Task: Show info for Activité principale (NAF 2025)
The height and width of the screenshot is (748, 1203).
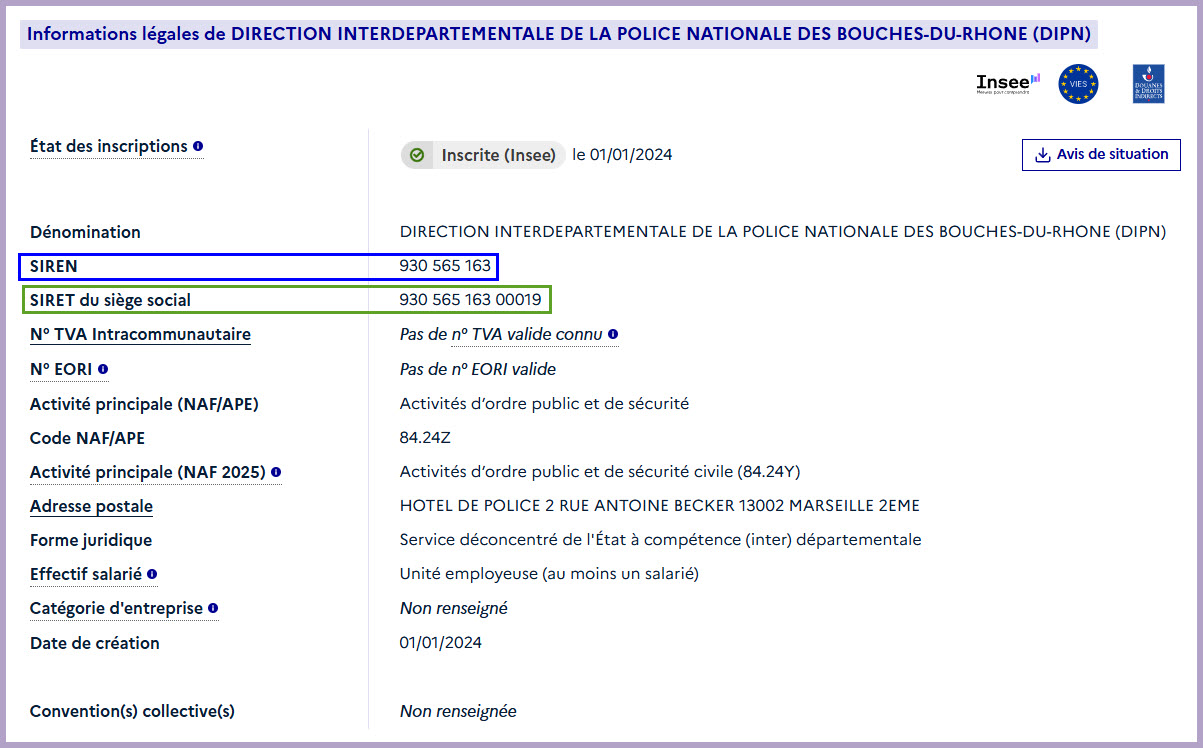Action: 276,473
